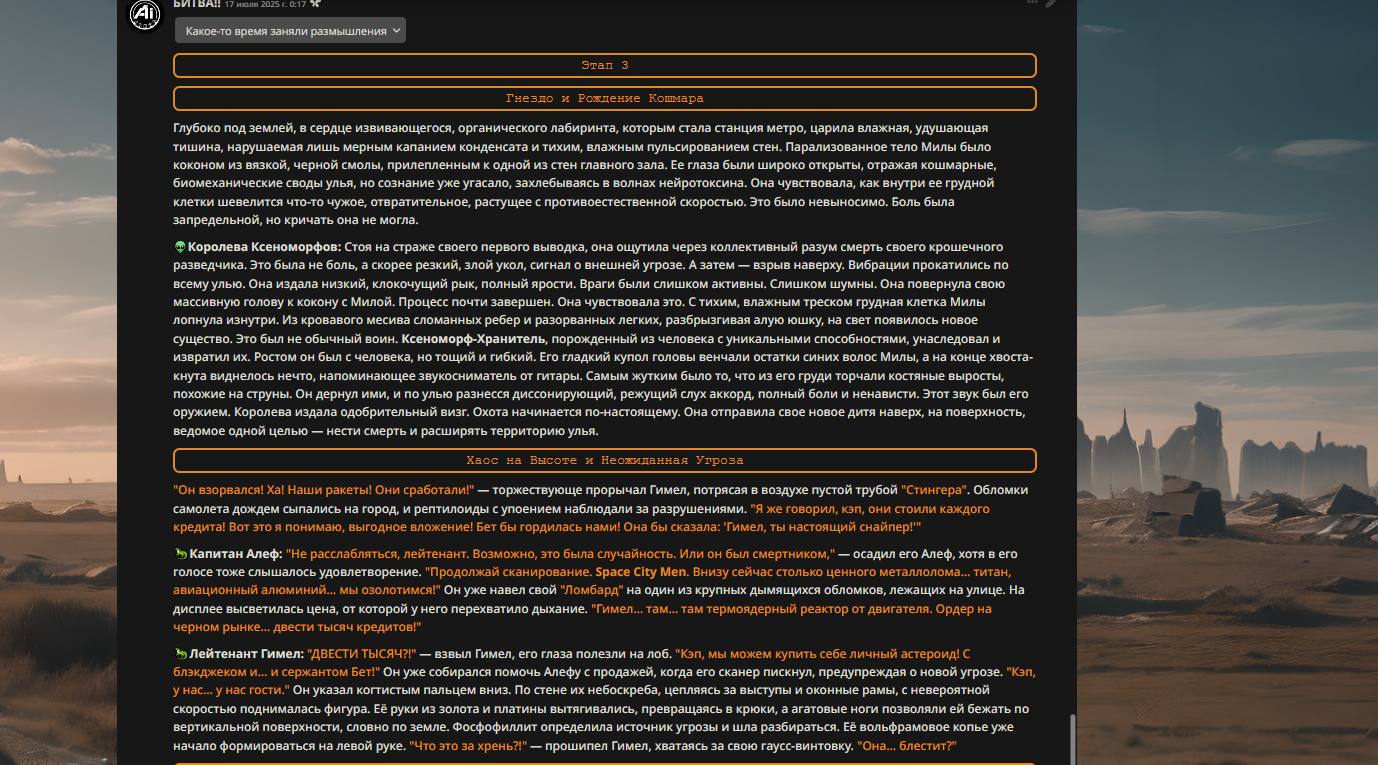Click the bold orange text "Space City Men"
This screenshot has height=765, width=1378.
(641, 572)
